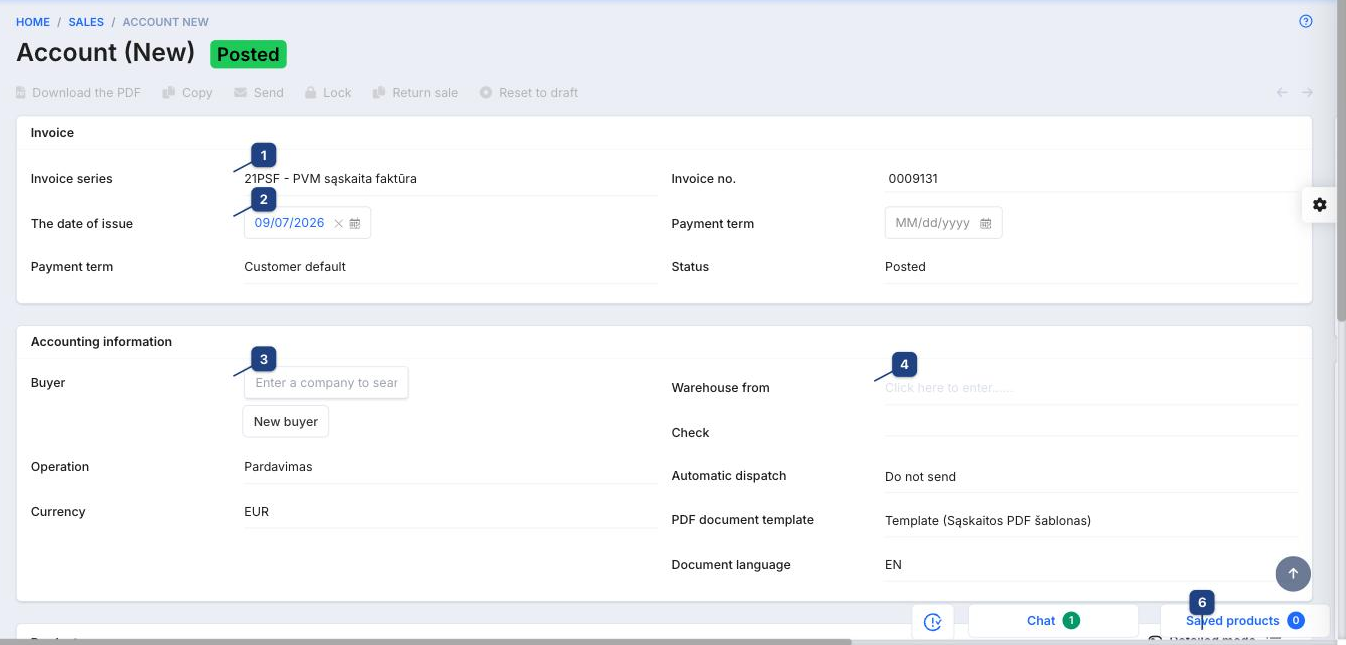
Task: Click the scroll-to-top arrow button
Action: pos(1293,573)
